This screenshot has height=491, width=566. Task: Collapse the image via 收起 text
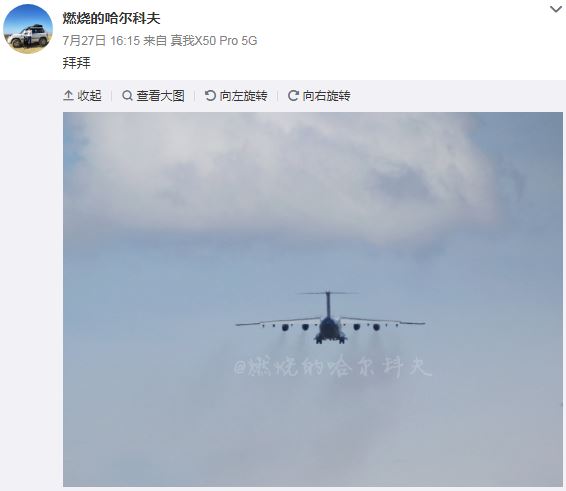click(89, 96)
